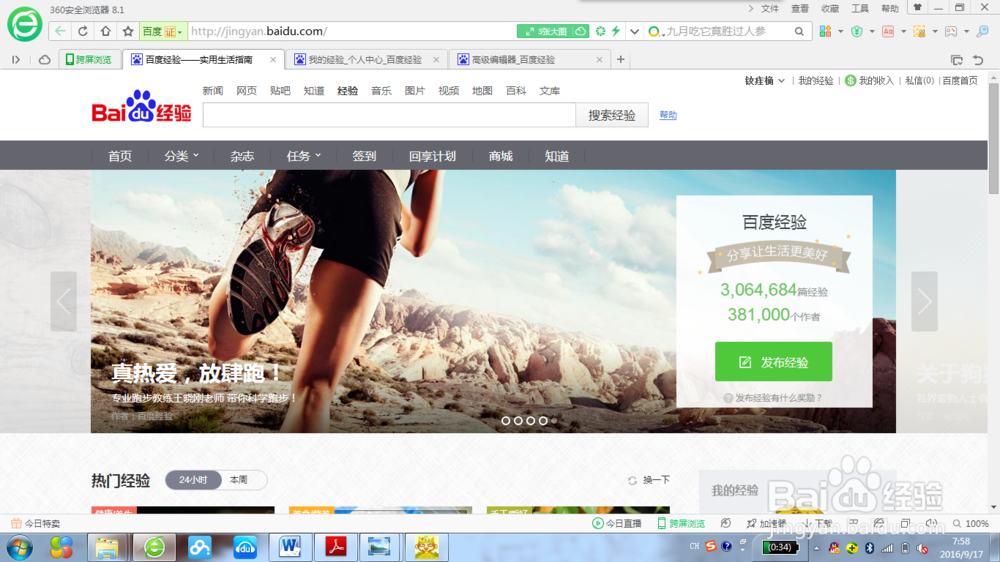Image resolution: width=1000 pixels, height=562 pixels.
Task: Click the blue magnifier find icon
Action: point(983,31)
